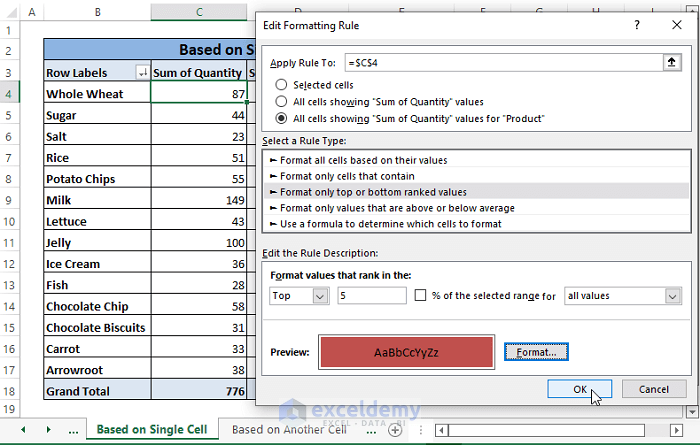Click the Fish cell
Image resolution: width=700 pixels, height=445 pixels.
97,285
